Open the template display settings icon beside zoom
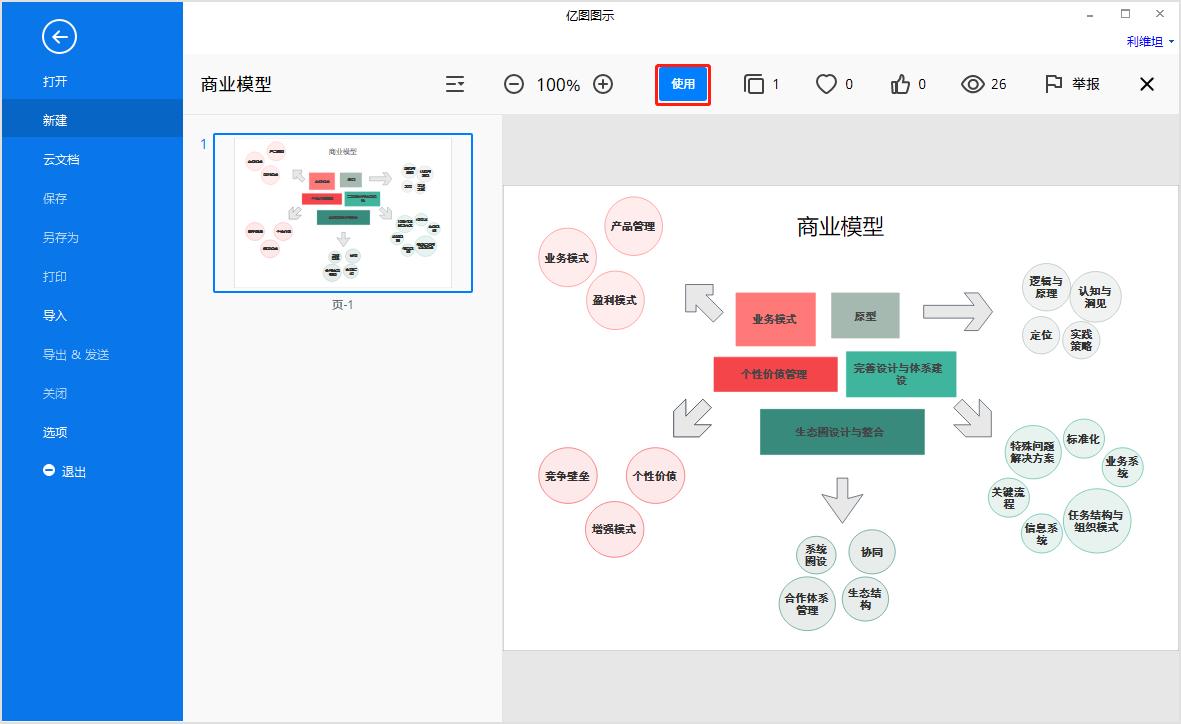Viewport: 1181px width, 724px height. click(x=455, y=84)
